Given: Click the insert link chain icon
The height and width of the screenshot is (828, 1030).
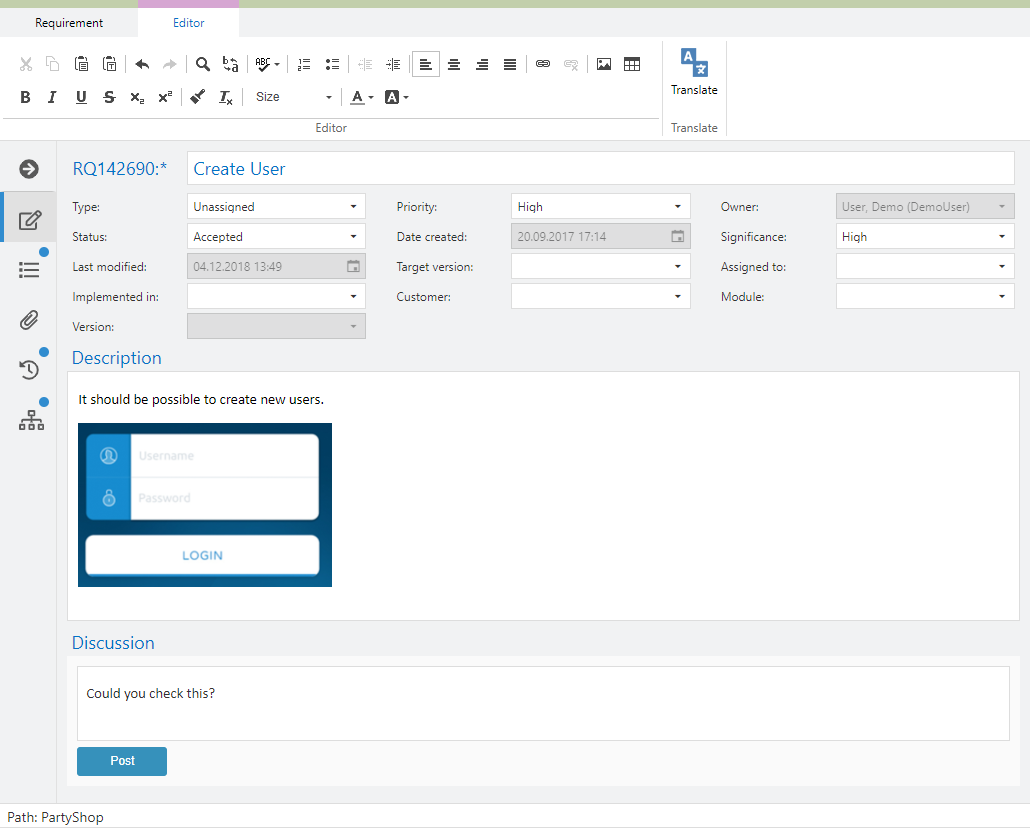Looking at the screenshot, I should (543, 64).
